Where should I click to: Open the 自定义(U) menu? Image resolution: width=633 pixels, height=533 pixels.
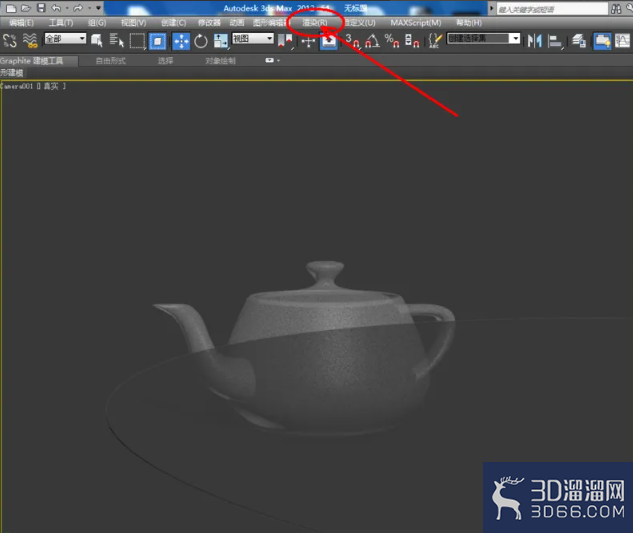coord(360,23)
